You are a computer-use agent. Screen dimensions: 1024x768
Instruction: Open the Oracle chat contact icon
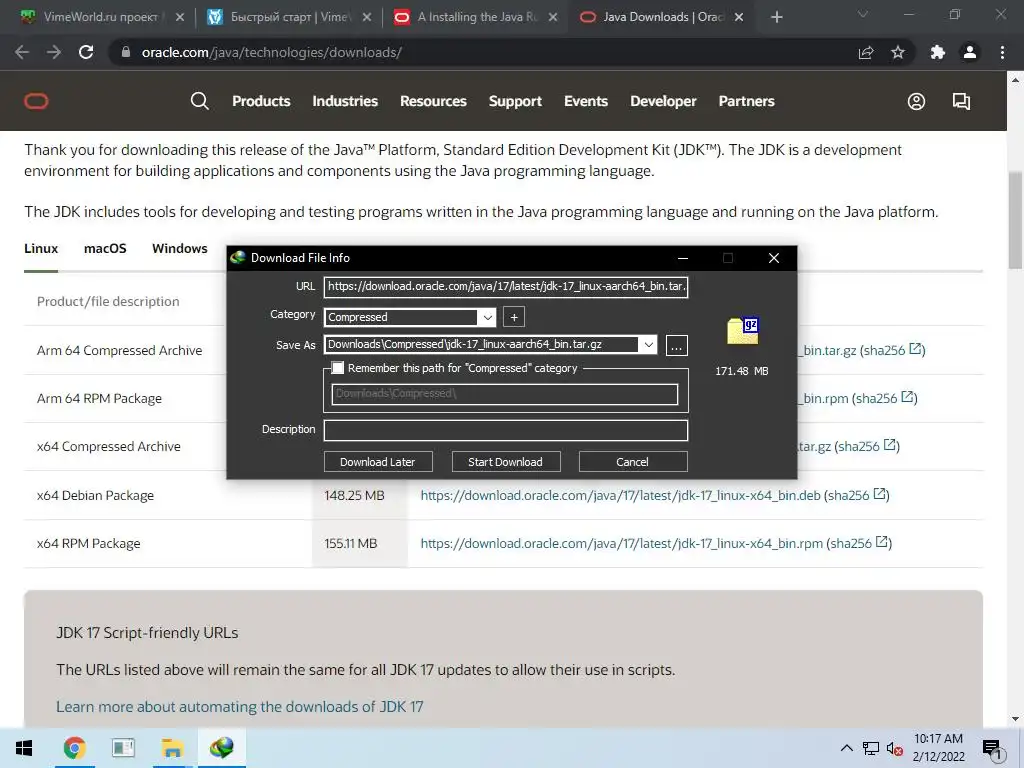[x=961, y=101]
